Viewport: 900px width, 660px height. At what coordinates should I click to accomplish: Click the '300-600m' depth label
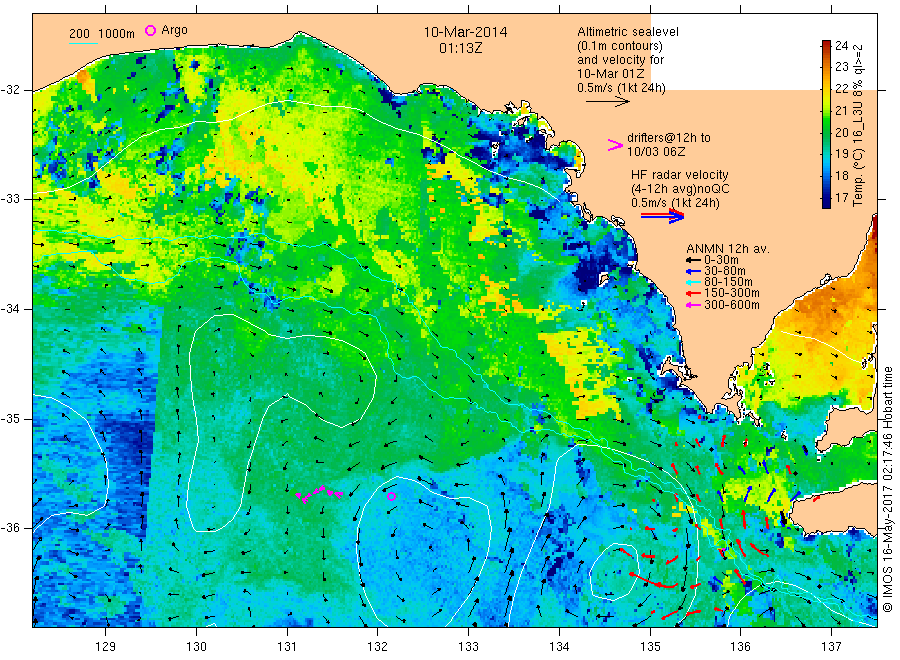[x=731, y=305]
